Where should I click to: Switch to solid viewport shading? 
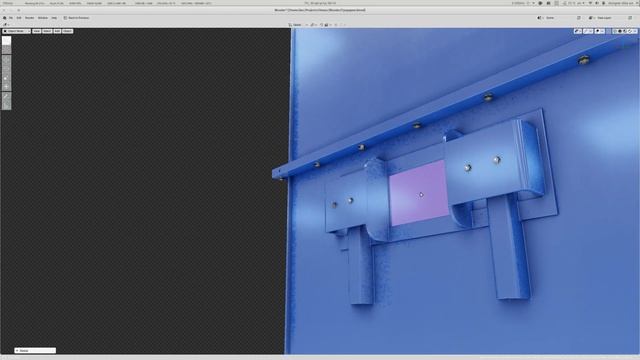point(620,31)
